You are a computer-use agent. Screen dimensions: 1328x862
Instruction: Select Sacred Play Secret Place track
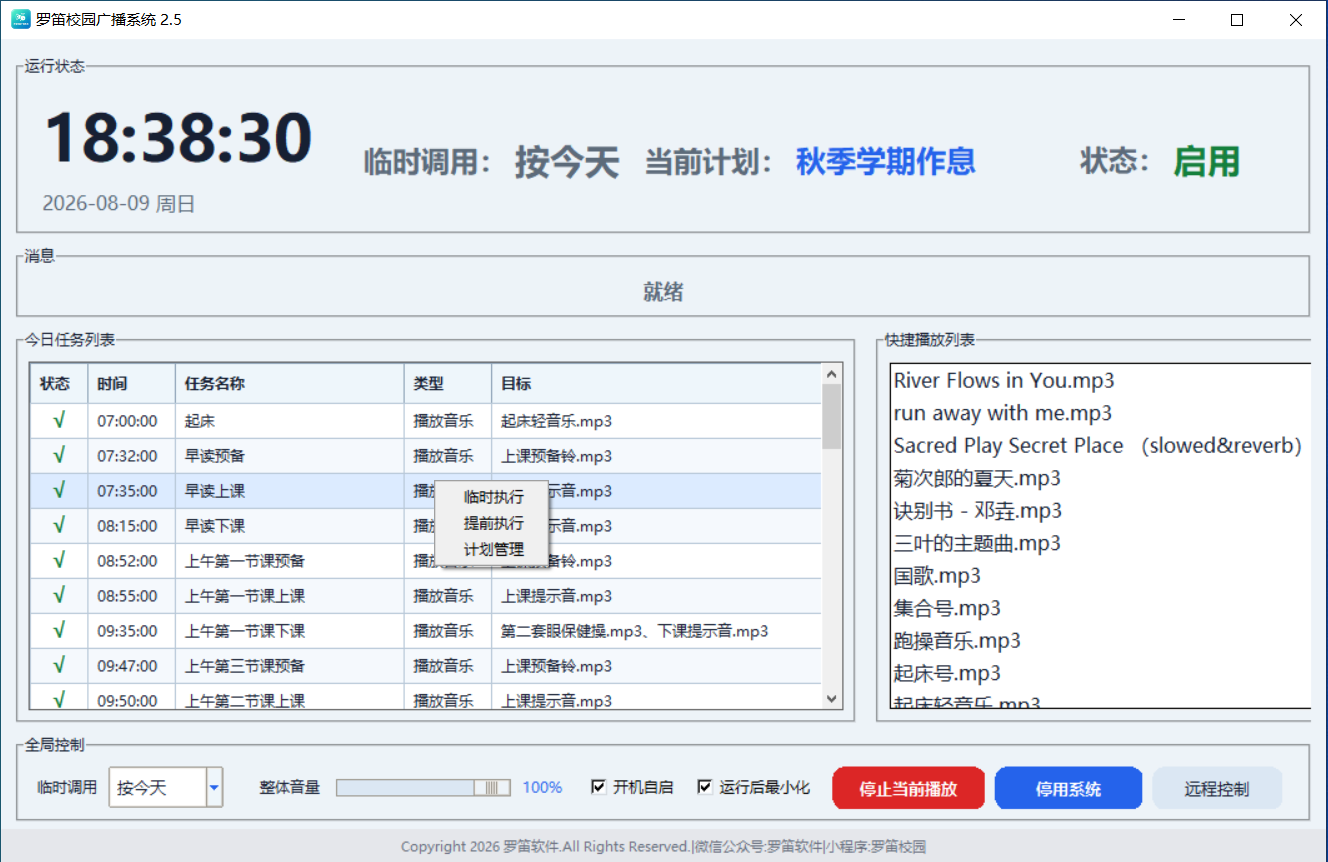pos(1100,446)
